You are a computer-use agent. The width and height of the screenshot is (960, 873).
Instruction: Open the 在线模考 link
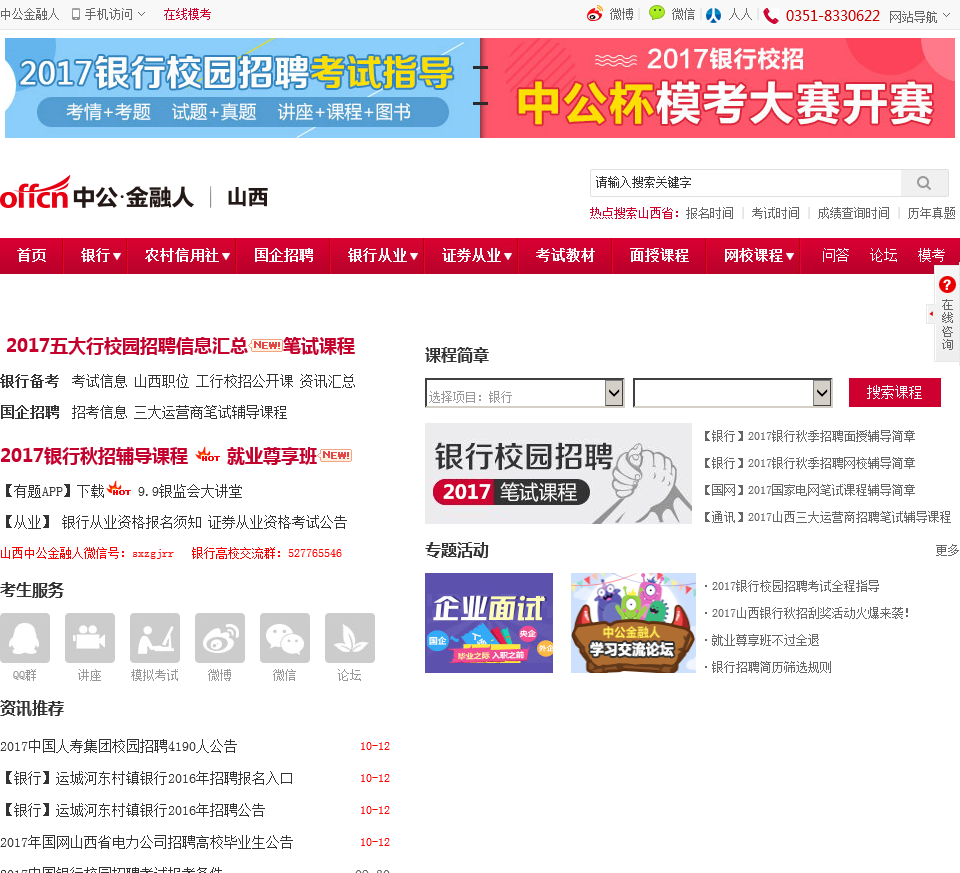187,14
